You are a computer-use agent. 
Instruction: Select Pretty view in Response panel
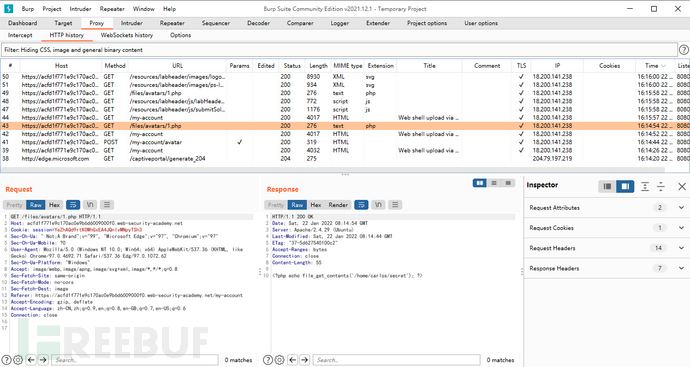[276, 205]
